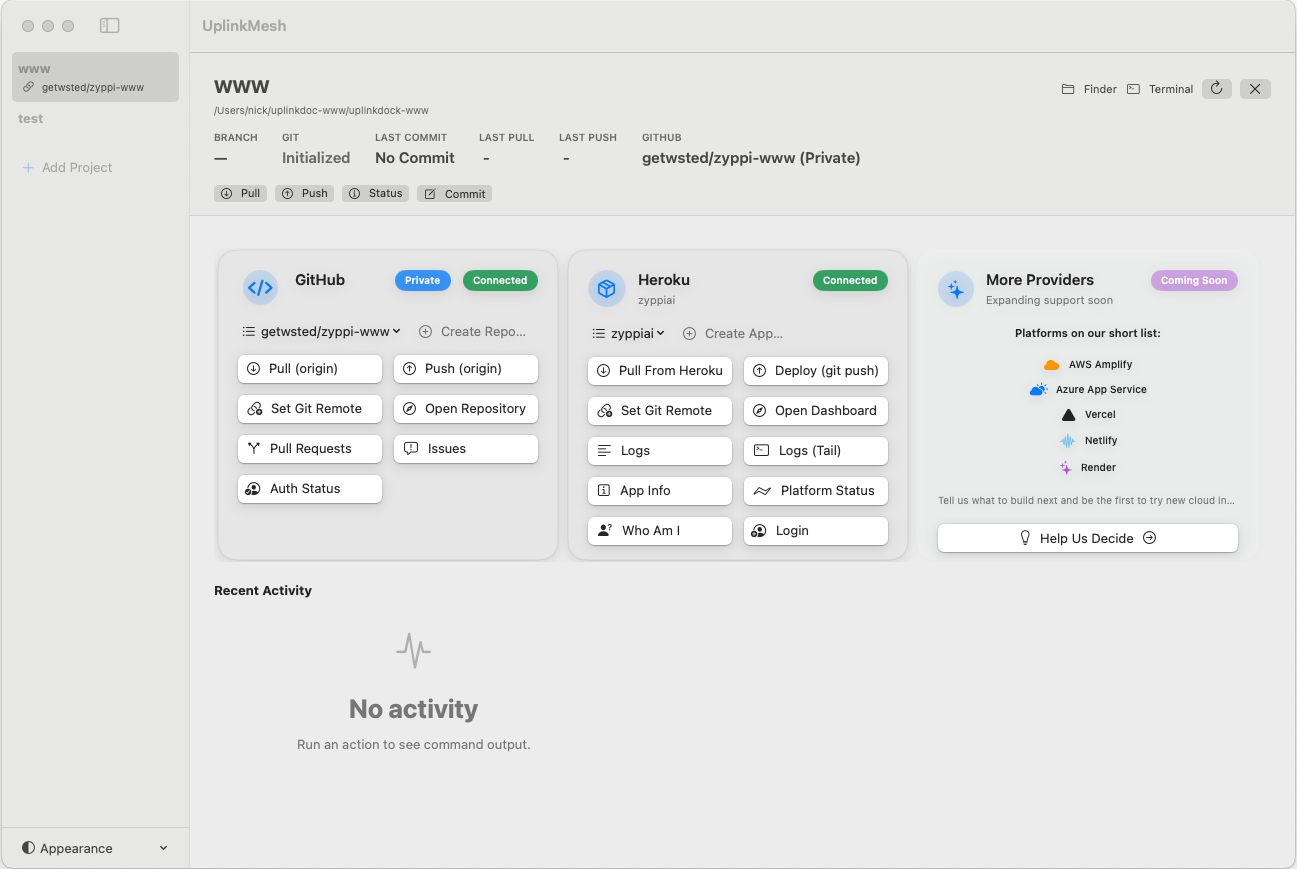Open the zyppiai app dropdown on Heroku card
The height and width of the screenshot is (869, 1297).
coord(629,333)
